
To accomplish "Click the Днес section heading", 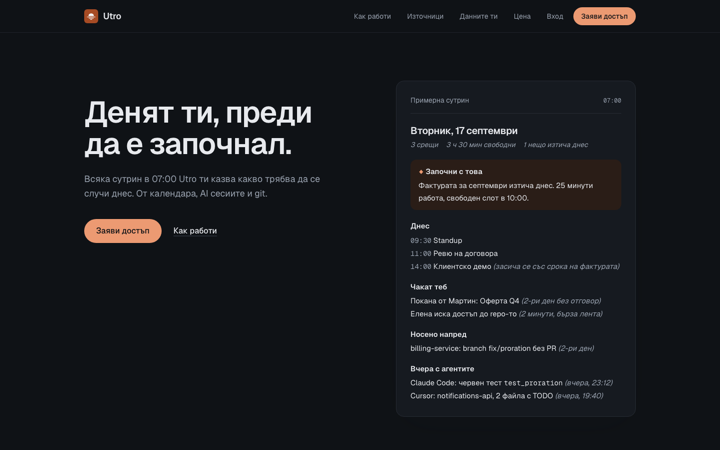I will tap(420, 226).
